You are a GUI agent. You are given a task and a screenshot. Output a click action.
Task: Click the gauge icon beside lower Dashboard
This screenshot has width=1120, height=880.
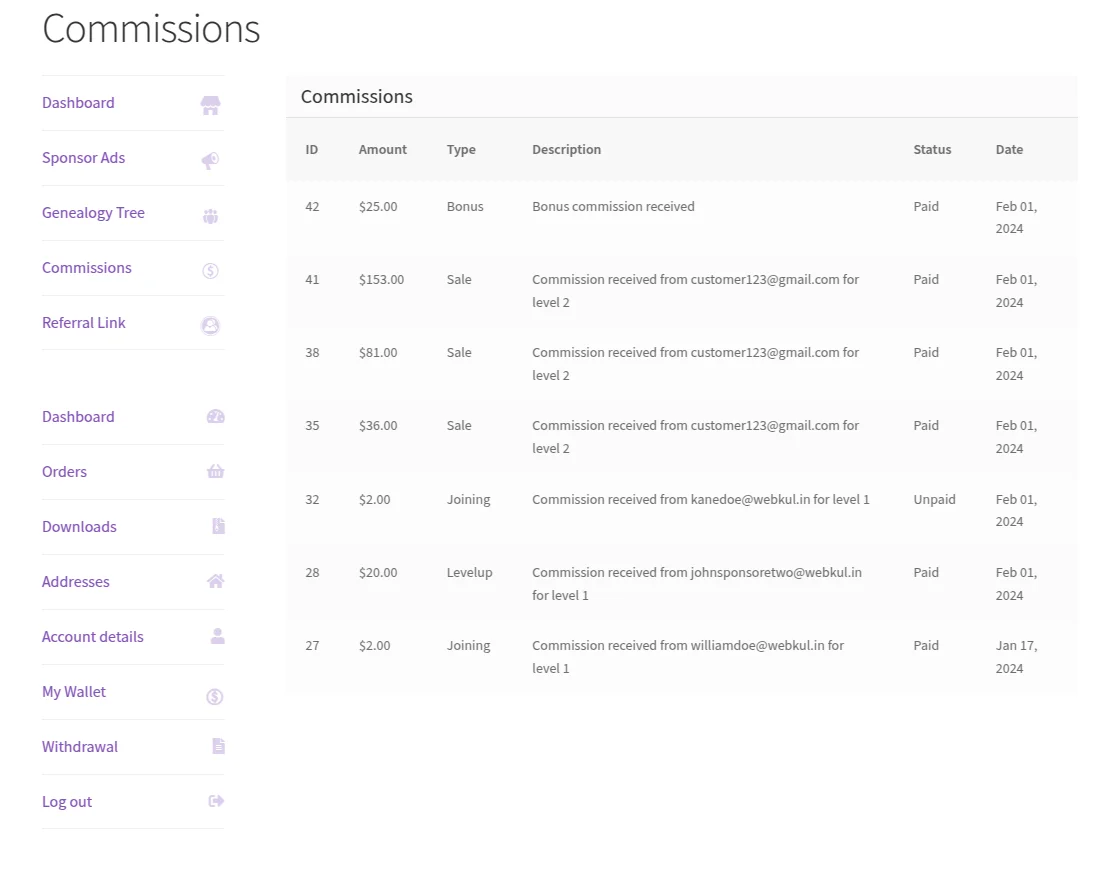215,417
